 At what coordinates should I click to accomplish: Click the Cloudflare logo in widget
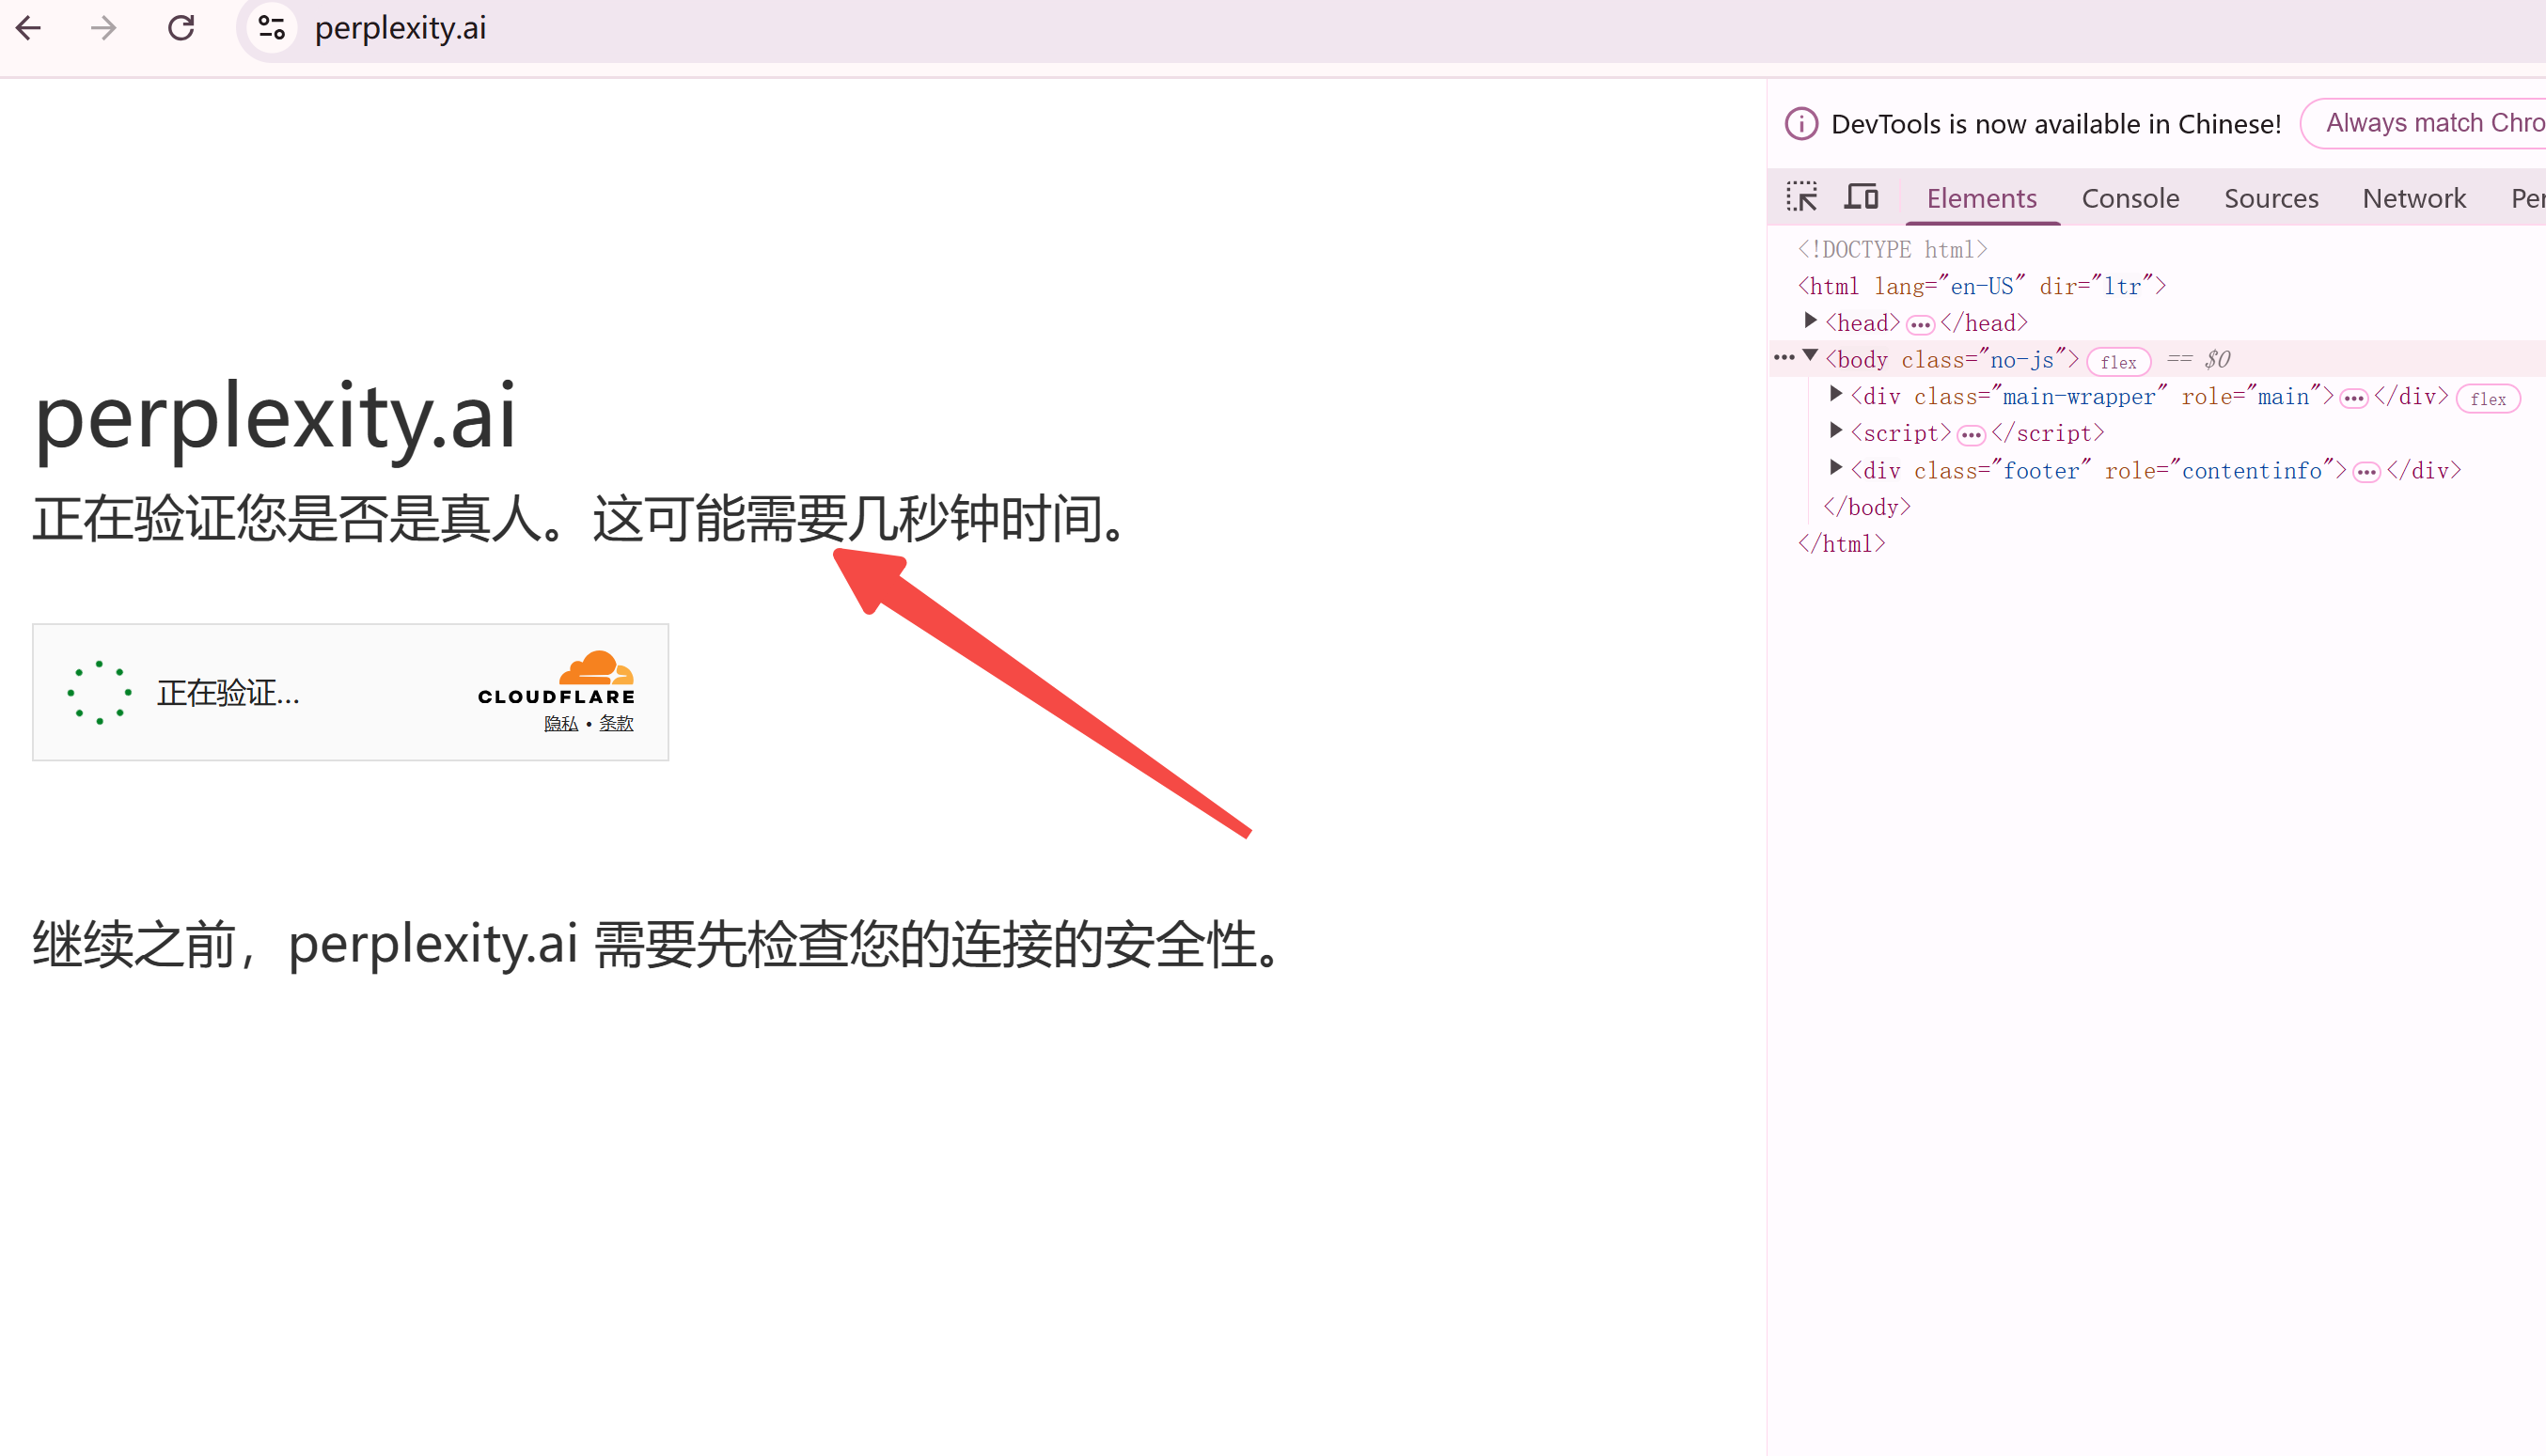pos(557,678)
